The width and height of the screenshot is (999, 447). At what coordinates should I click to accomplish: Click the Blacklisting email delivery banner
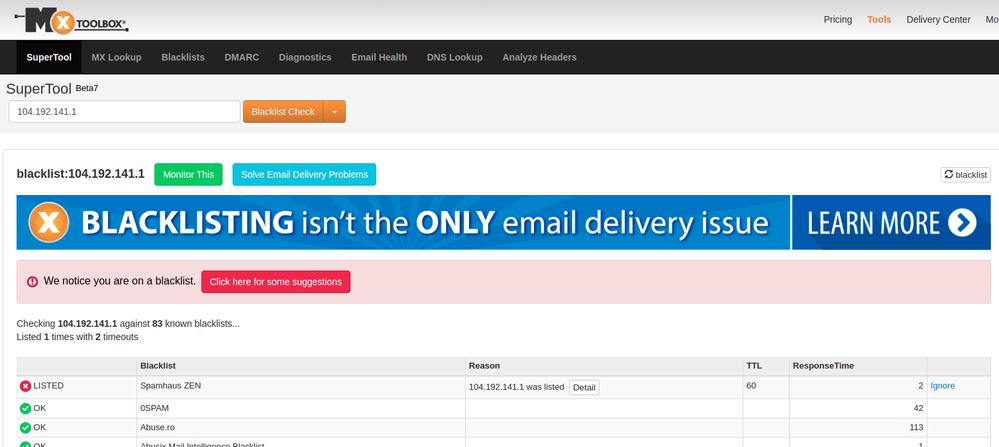tap(403, 222)
